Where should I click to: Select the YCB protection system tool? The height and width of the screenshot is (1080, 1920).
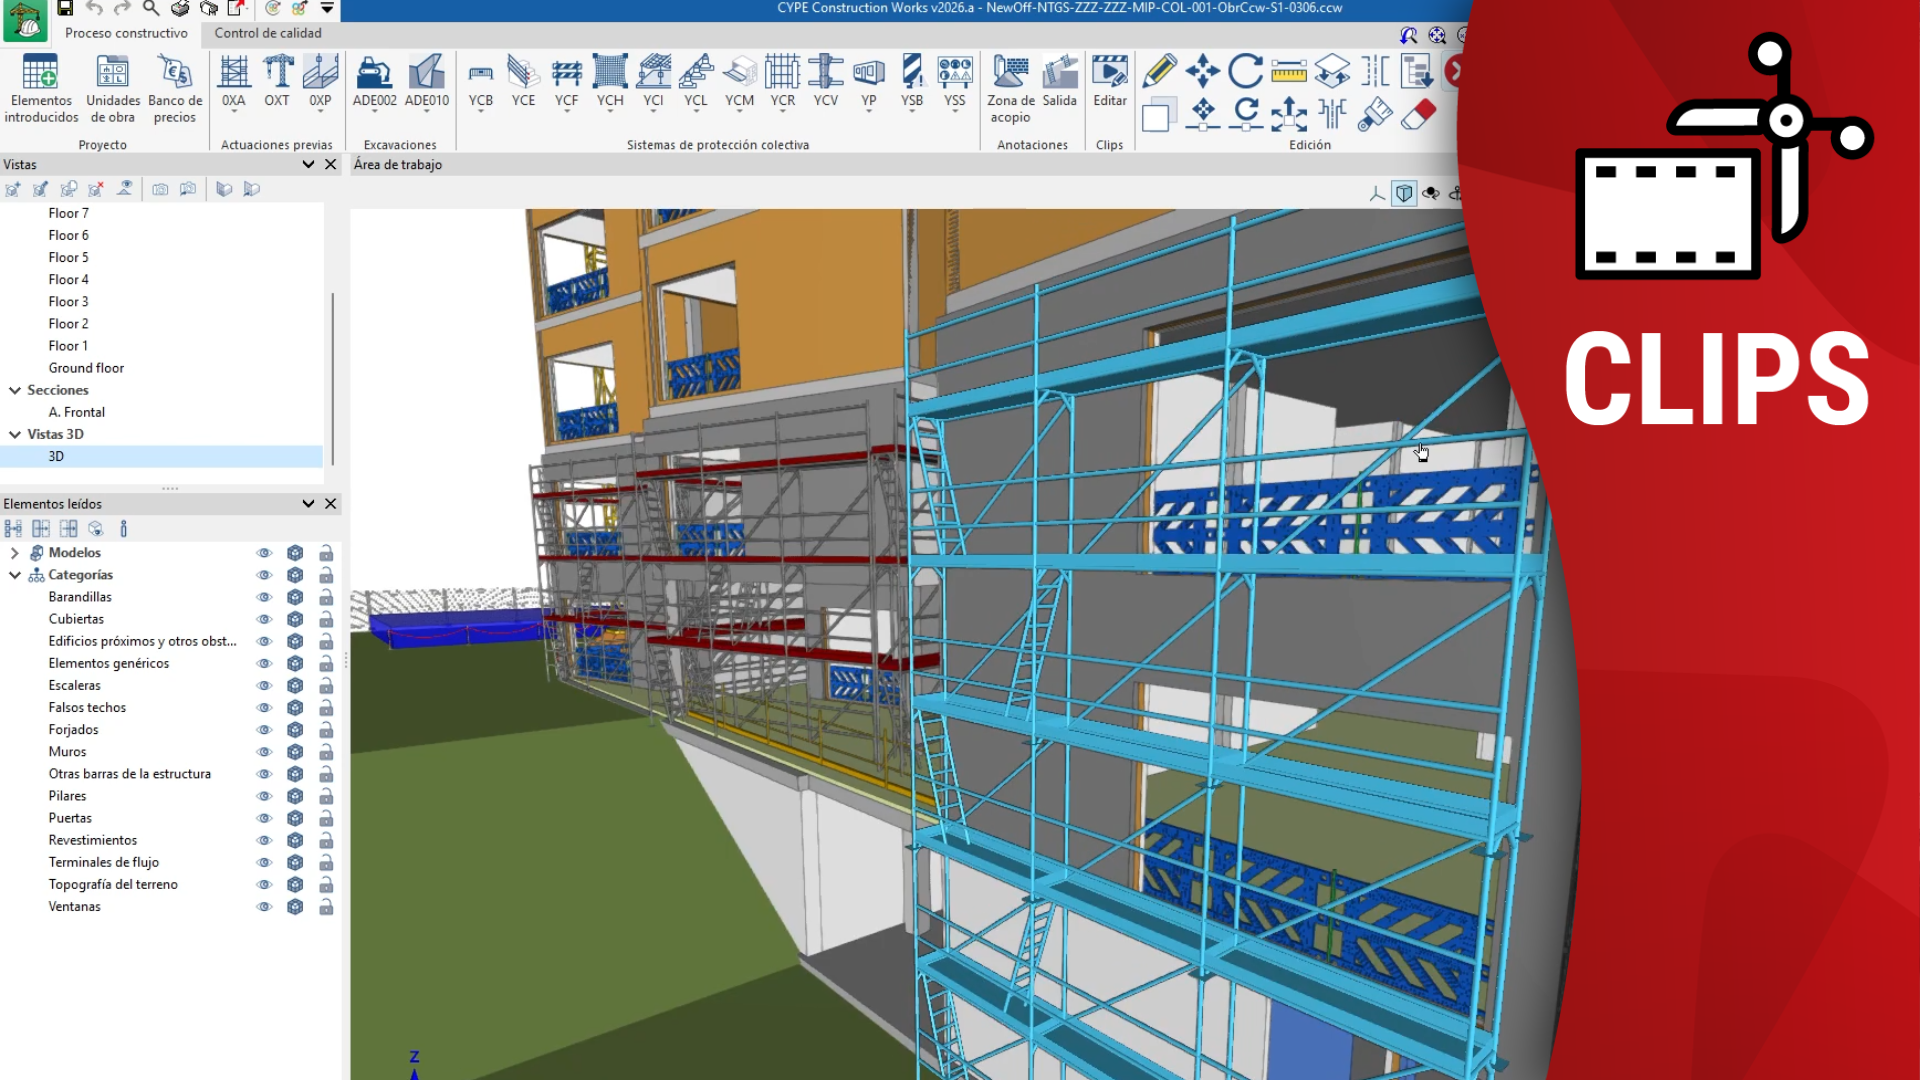tap(480, 85)
